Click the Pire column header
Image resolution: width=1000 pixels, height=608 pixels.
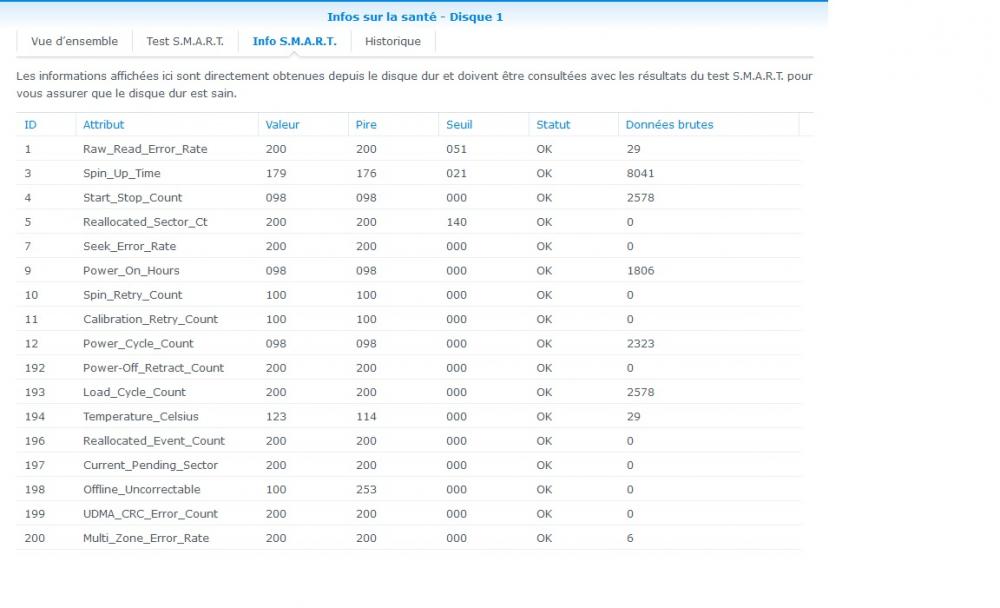[x=393, y=124]
